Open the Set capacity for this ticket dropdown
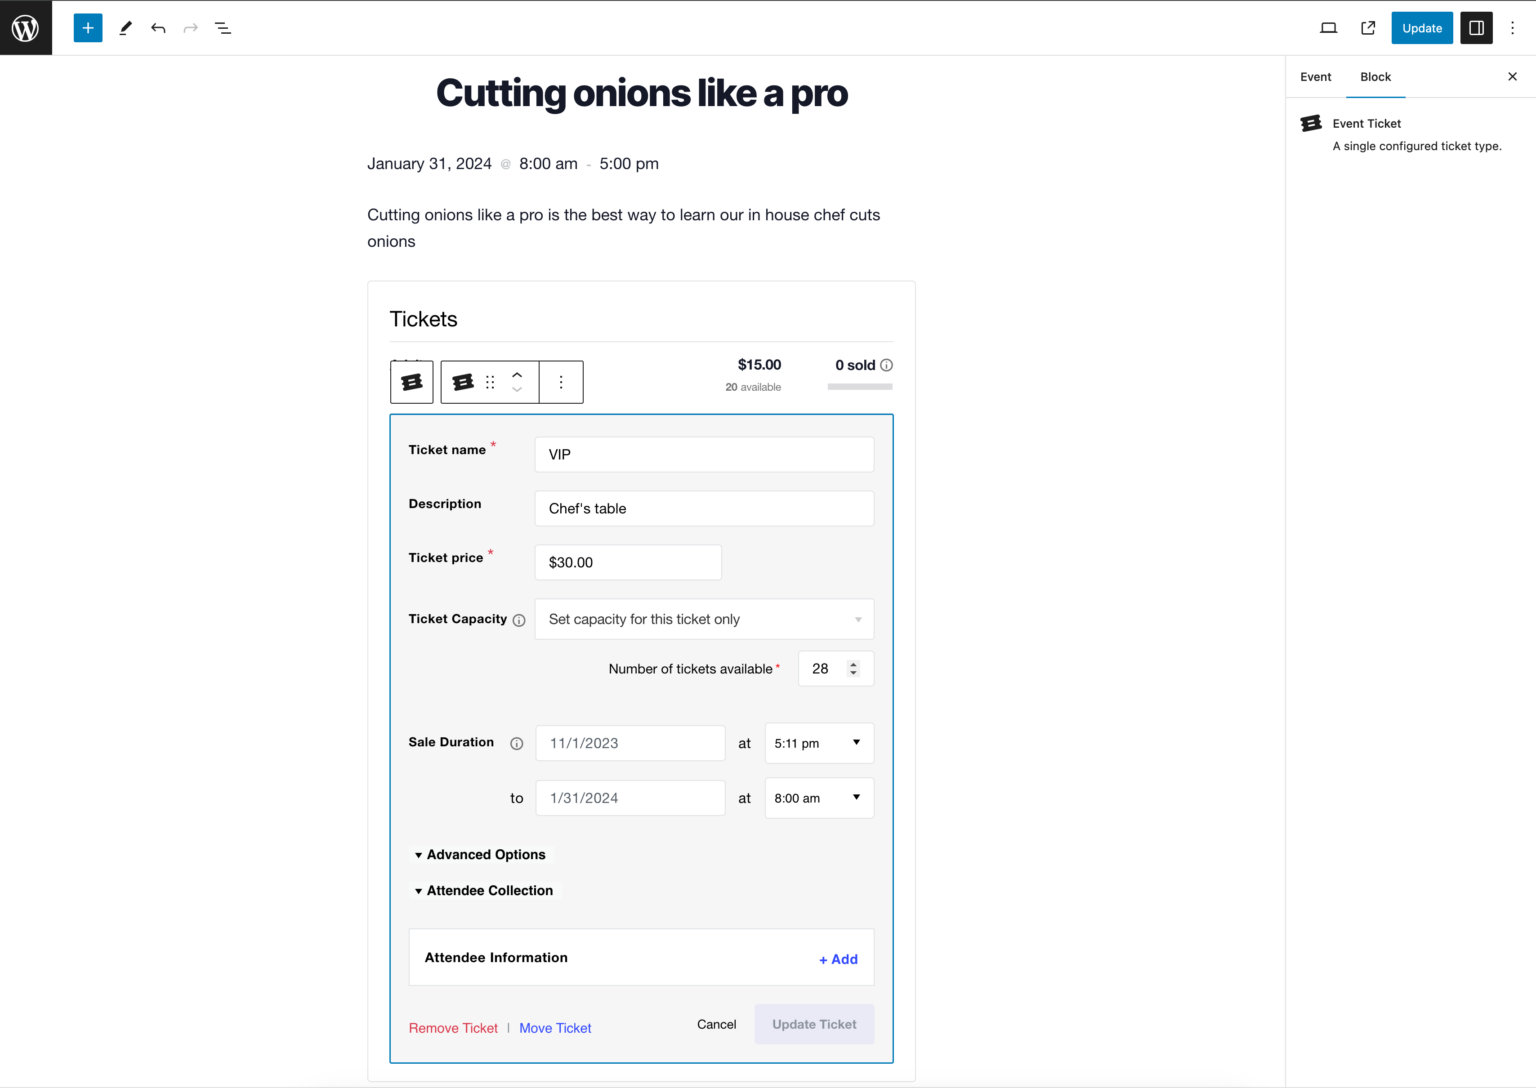 (703, 619)
